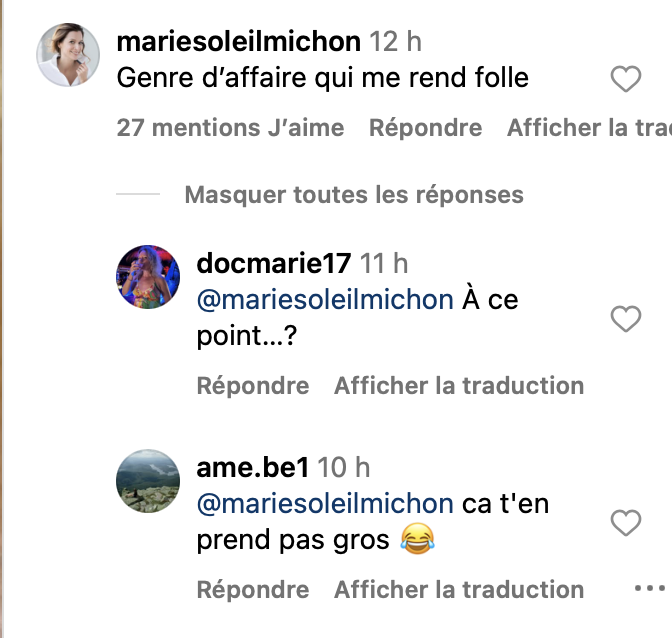Show translation of docmarie17's reply

[x=459, y=385]
